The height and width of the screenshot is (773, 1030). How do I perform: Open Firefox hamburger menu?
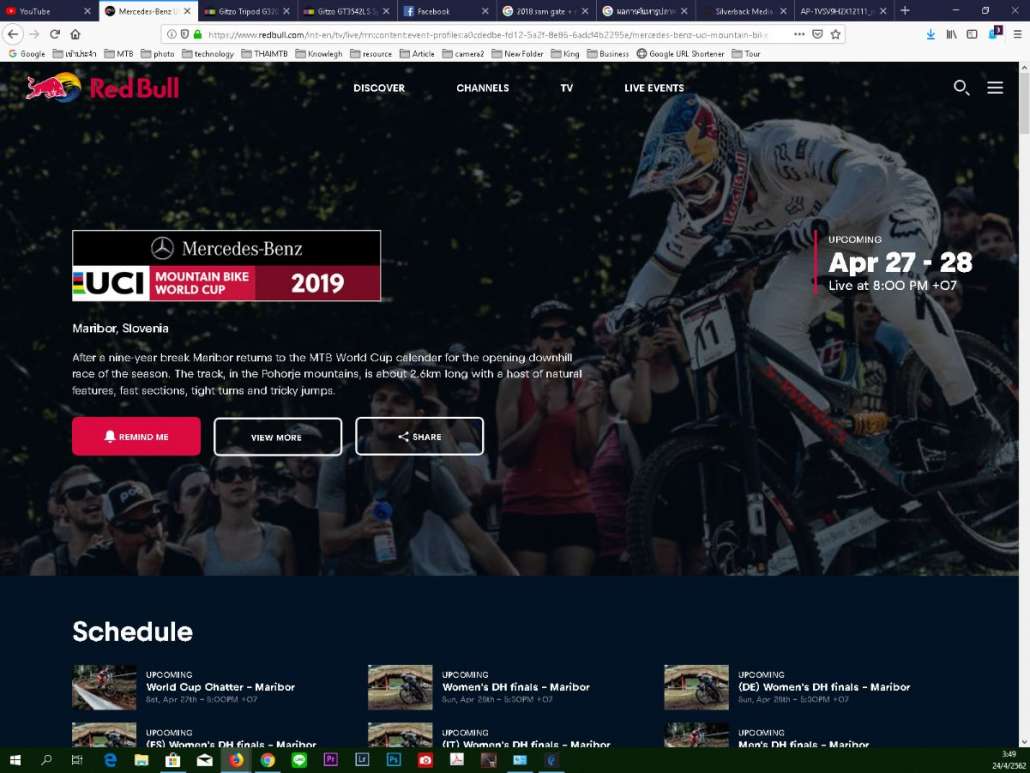point(1017,34)
